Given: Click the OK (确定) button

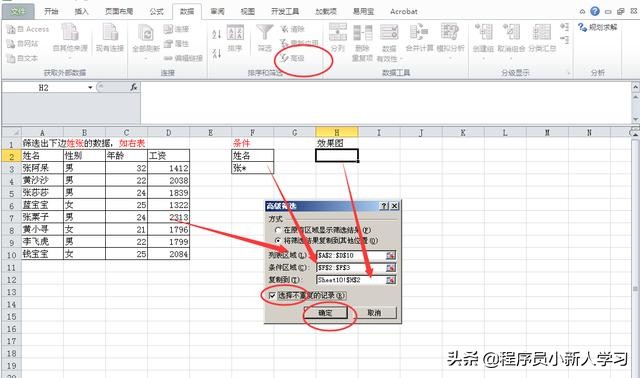Looking at the screenshot, I should coord(325,313).
